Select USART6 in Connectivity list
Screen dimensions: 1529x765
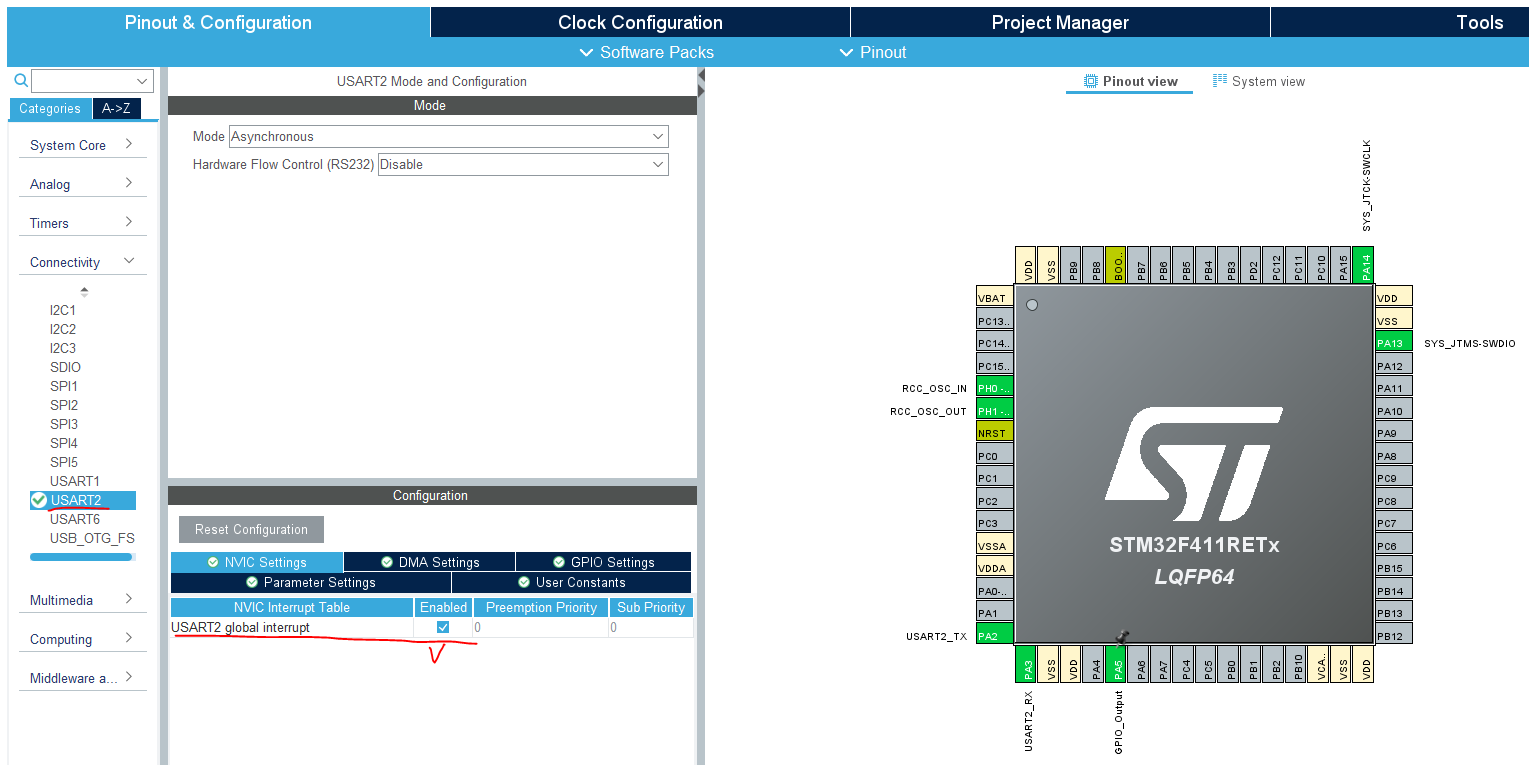coord(75,519)
